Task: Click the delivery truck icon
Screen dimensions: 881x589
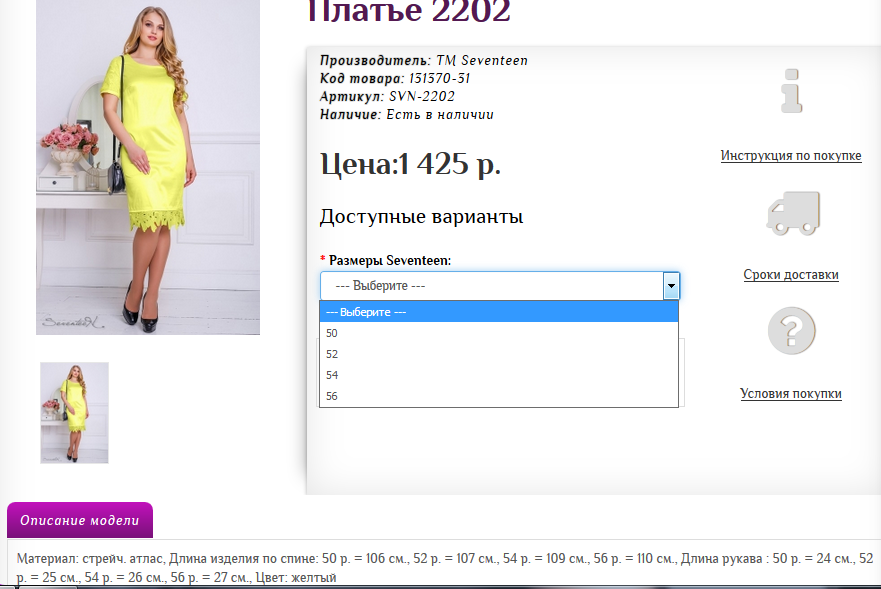Action: [791, 213]
